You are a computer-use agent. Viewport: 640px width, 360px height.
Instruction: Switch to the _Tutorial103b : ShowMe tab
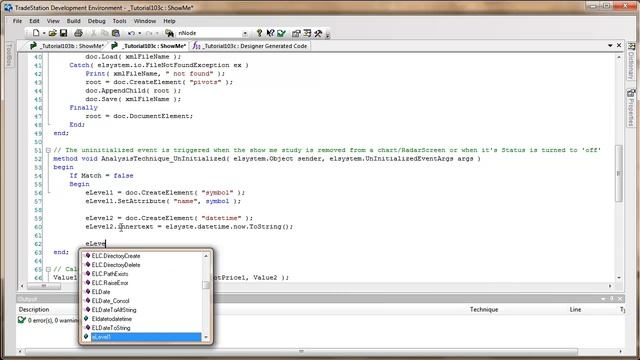point(67,46)
